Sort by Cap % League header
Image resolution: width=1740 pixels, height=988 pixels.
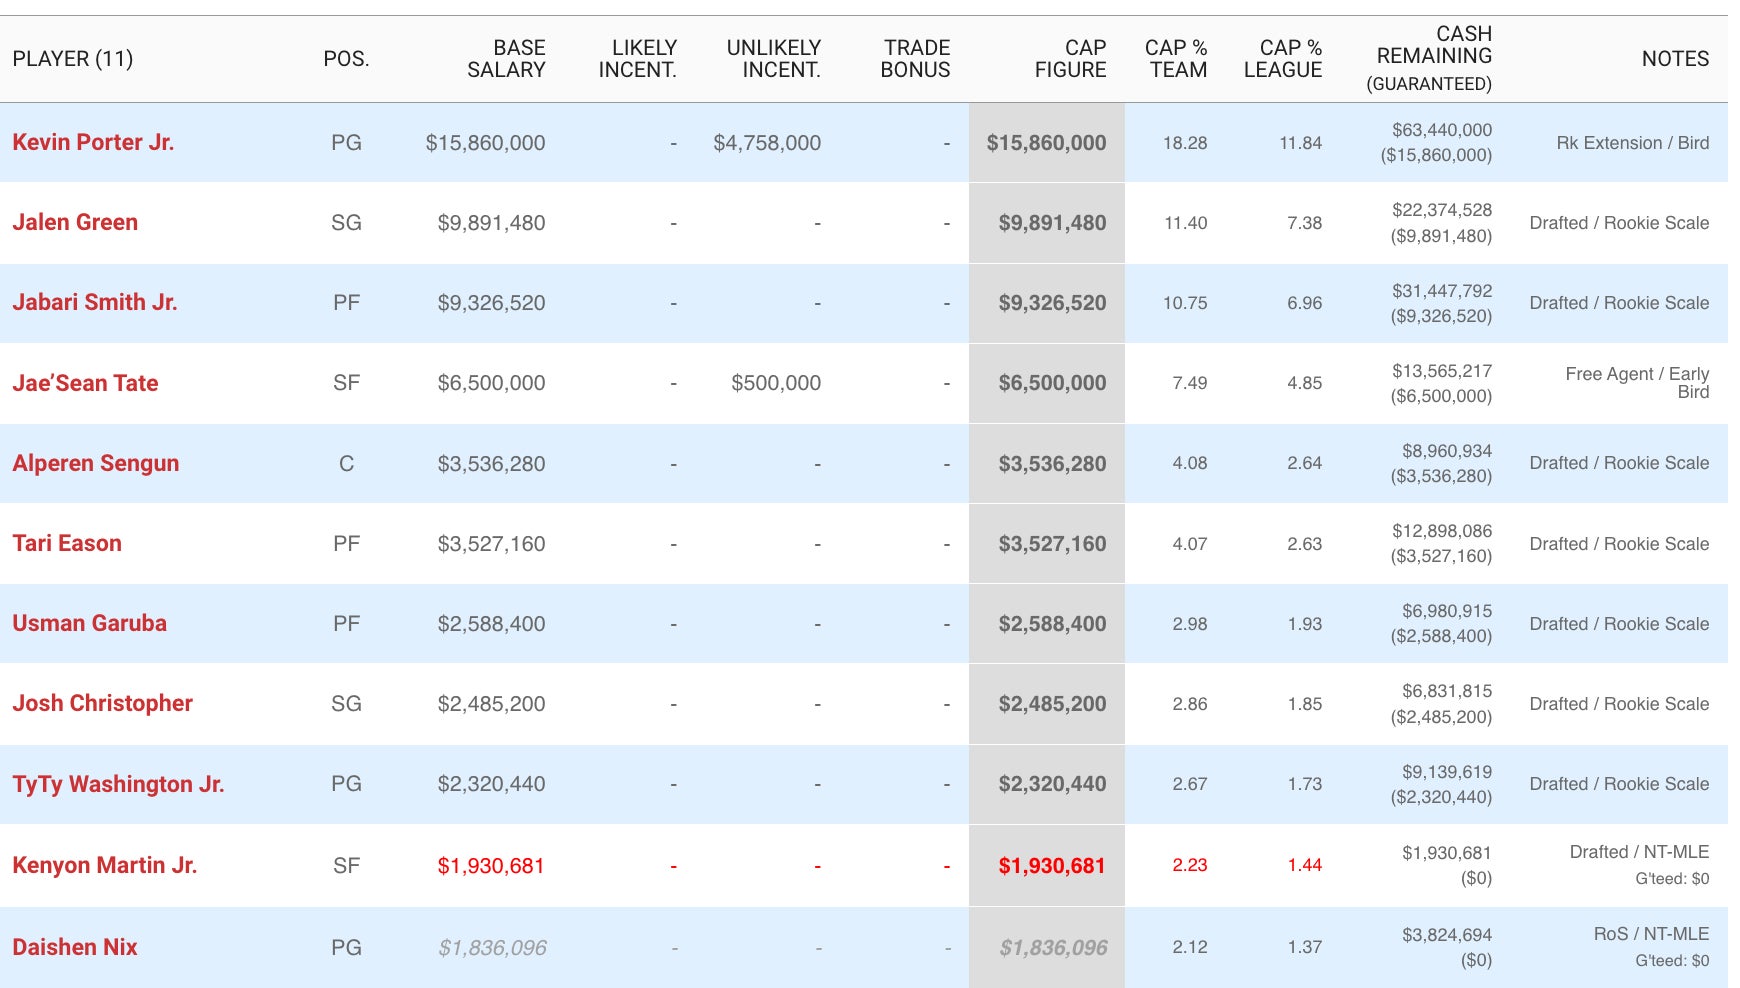(x=1283, y=59)
